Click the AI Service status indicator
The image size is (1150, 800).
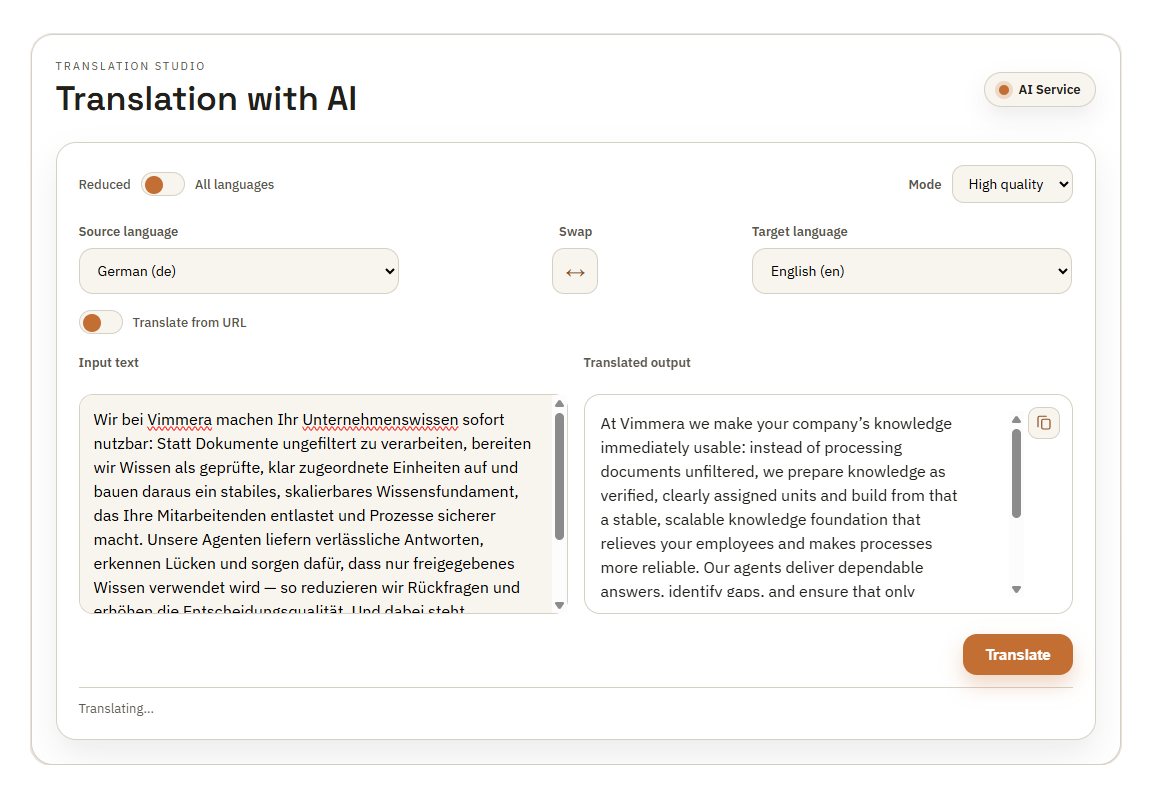point(1040,90)
